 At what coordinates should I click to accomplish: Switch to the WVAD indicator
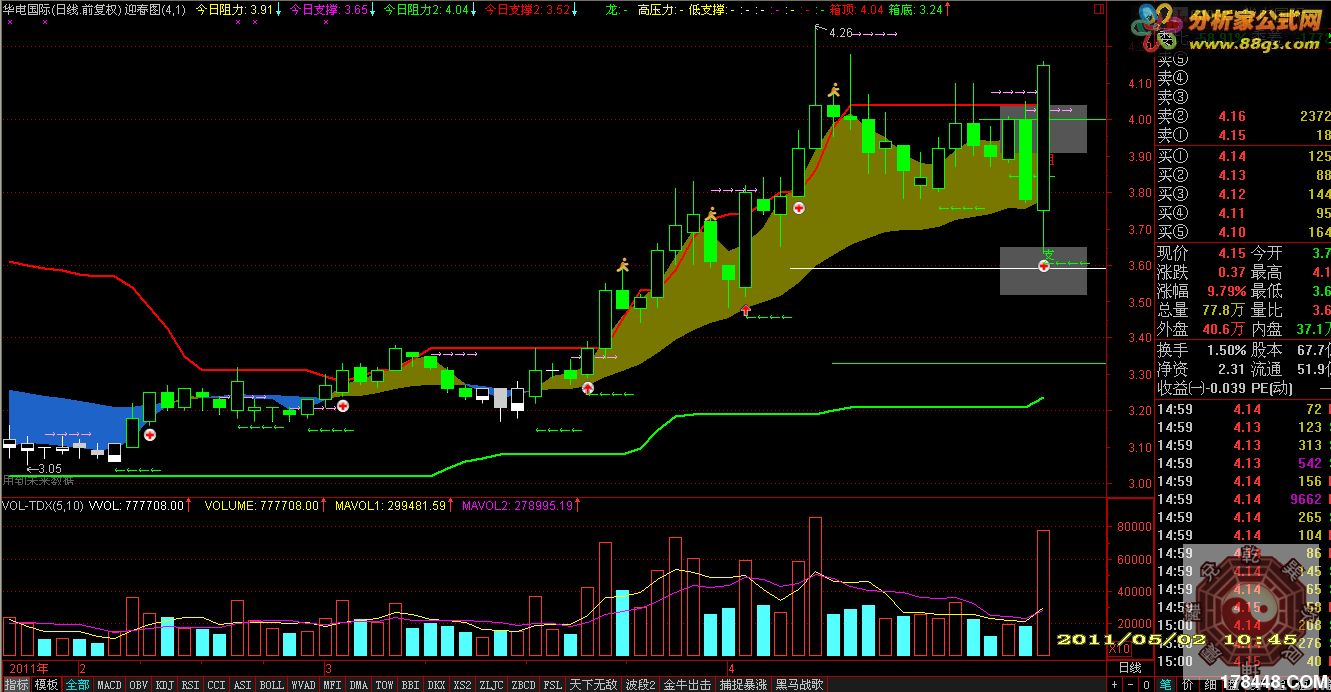coord(304,685)
